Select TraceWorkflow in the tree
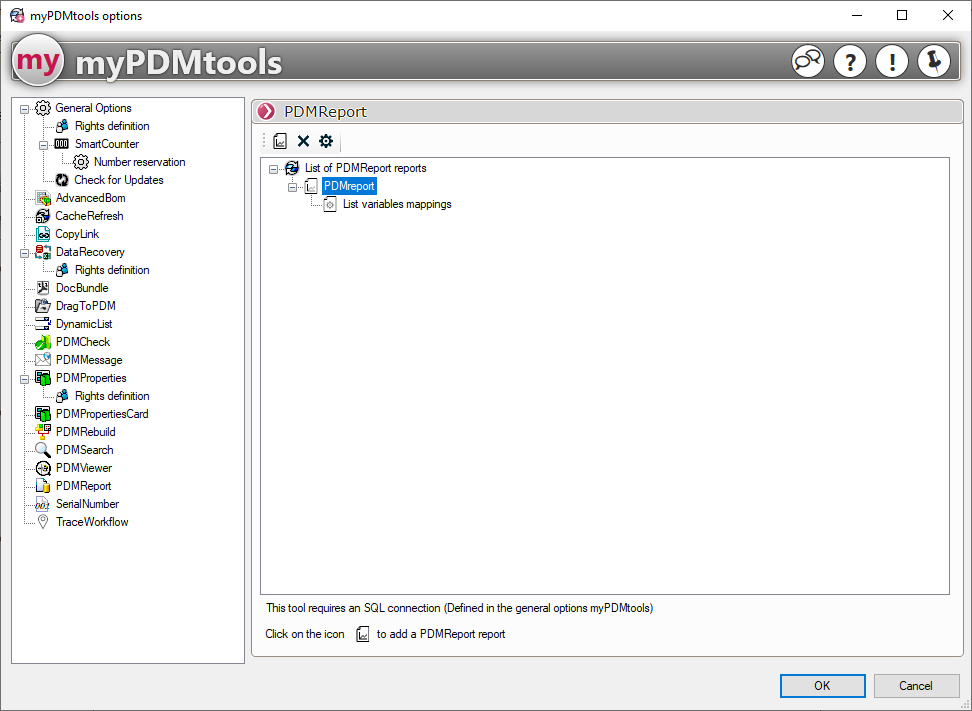 click(x=92, y=522)
